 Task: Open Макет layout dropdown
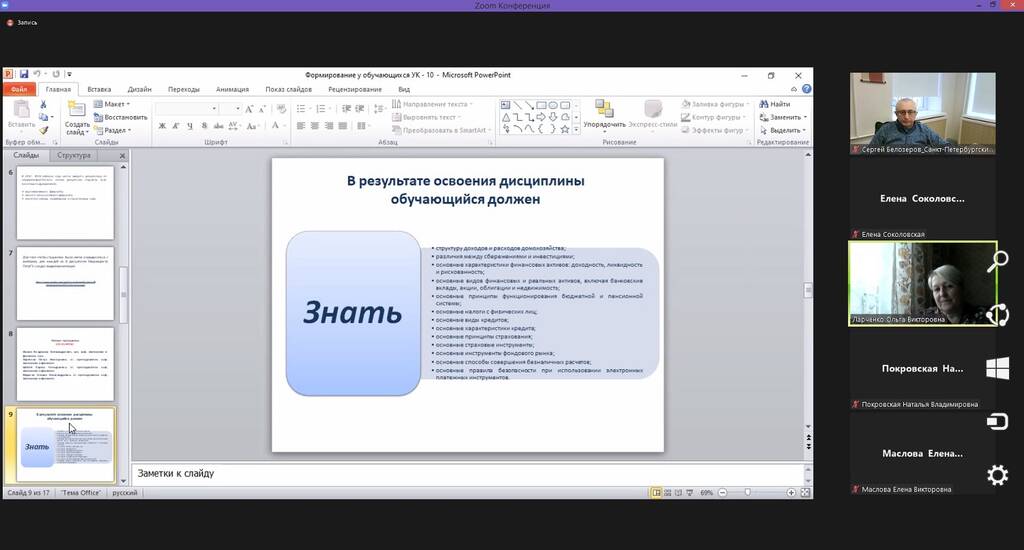pyautogui.click(x=112, y=104)
